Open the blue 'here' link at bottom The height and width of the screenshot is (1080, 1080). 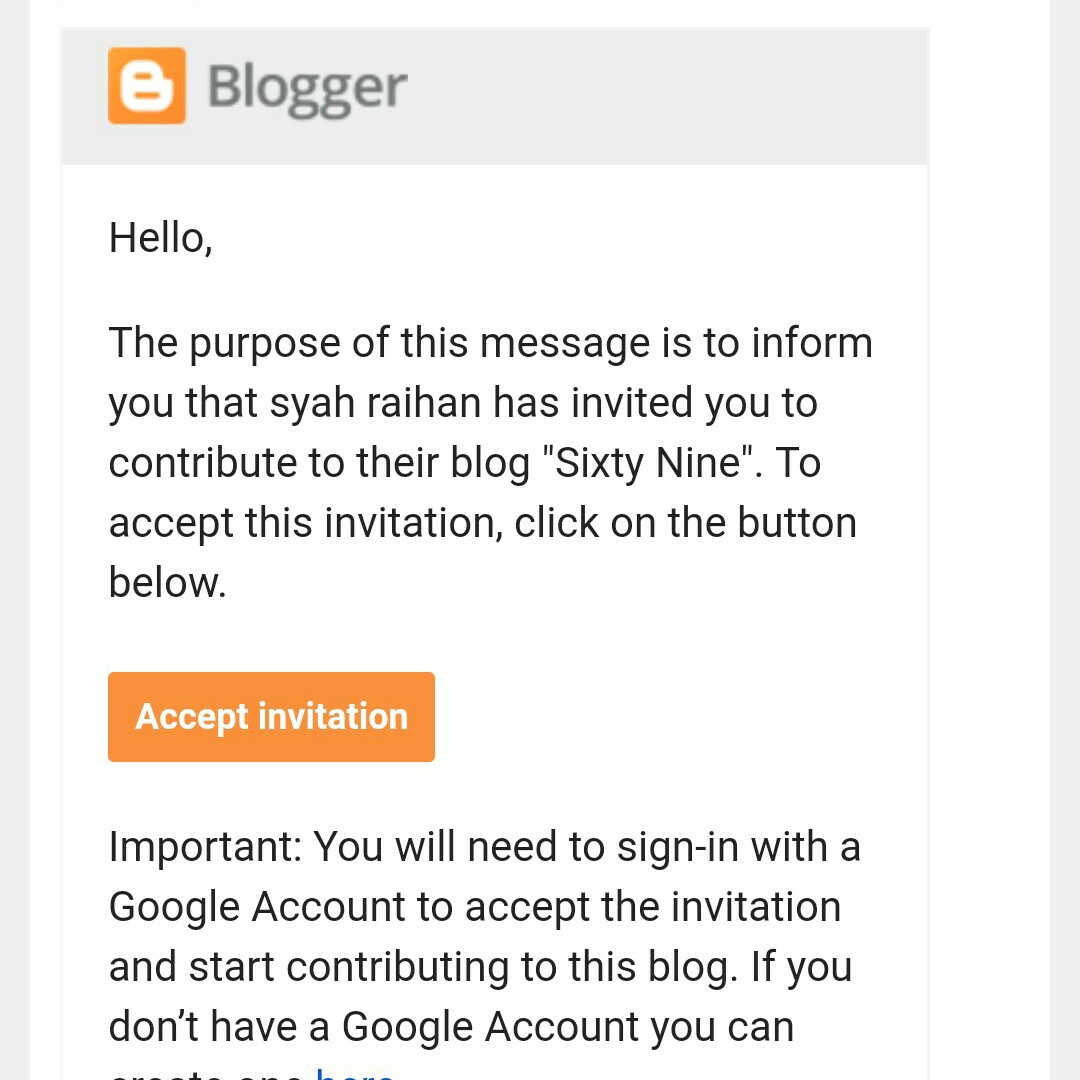354,1073
